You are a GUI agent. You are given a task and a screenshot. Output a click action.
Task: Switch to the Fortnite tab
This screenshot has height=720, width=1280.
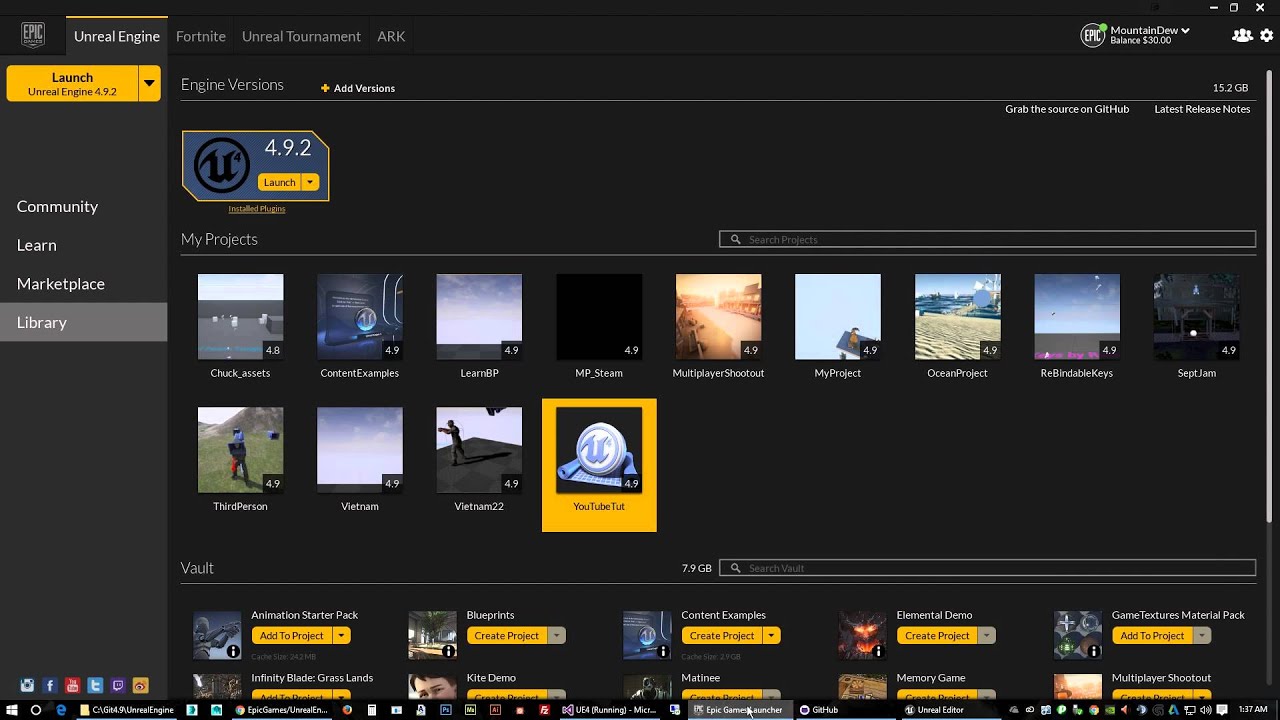(201, 36)
